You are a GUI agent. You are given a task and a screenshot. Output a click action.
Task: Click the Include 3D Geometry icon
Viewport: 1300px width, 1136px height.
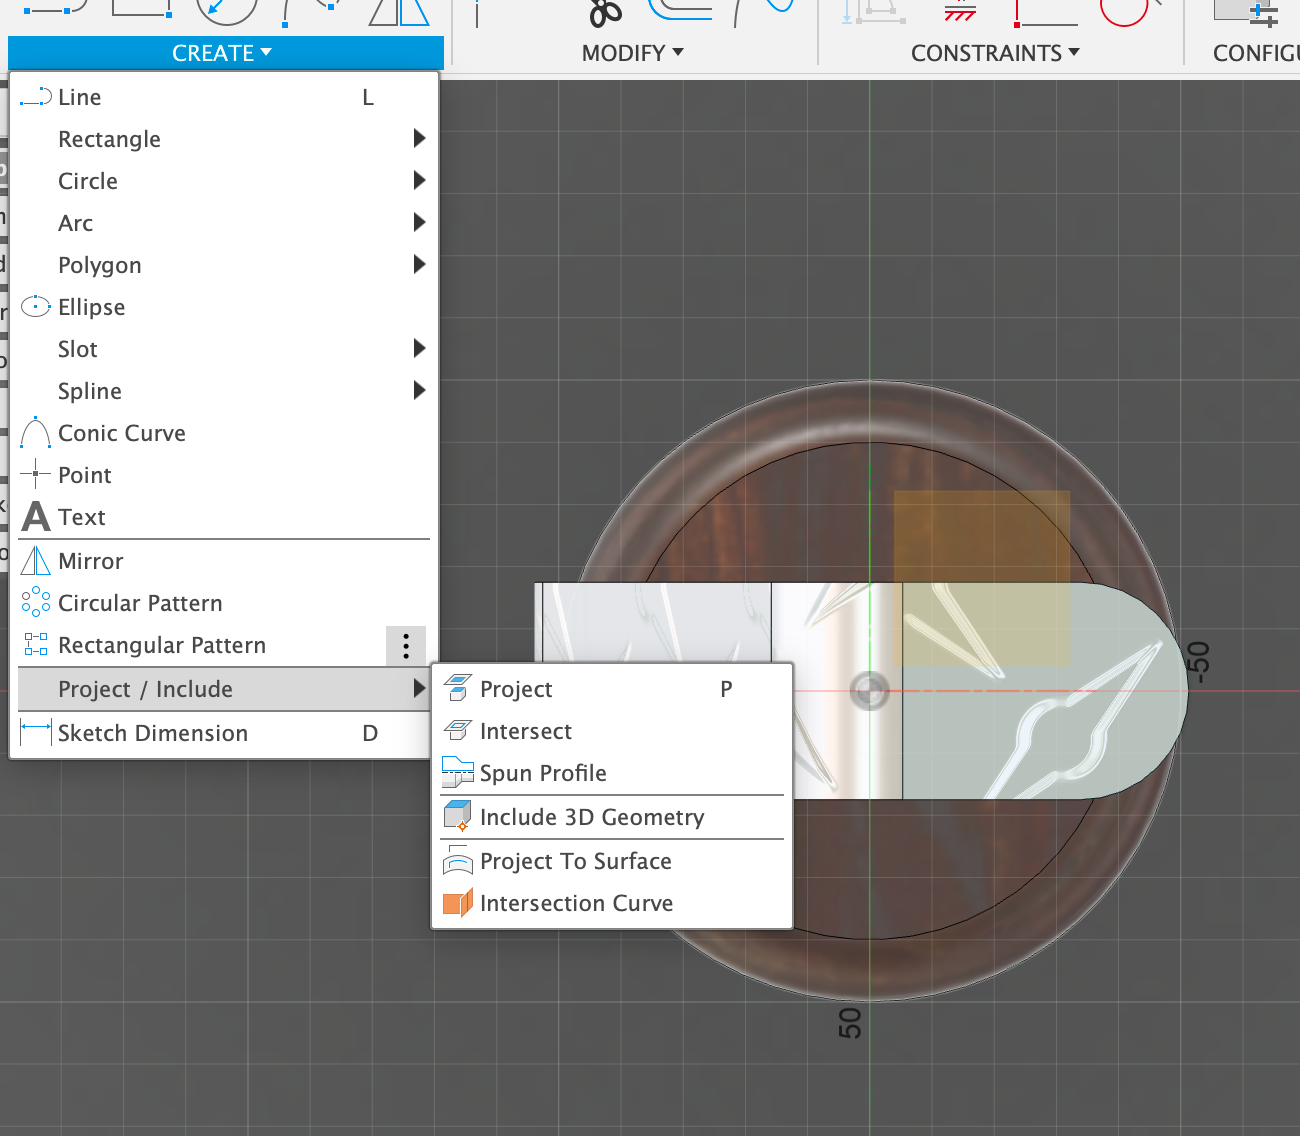[x=457, y=817]
